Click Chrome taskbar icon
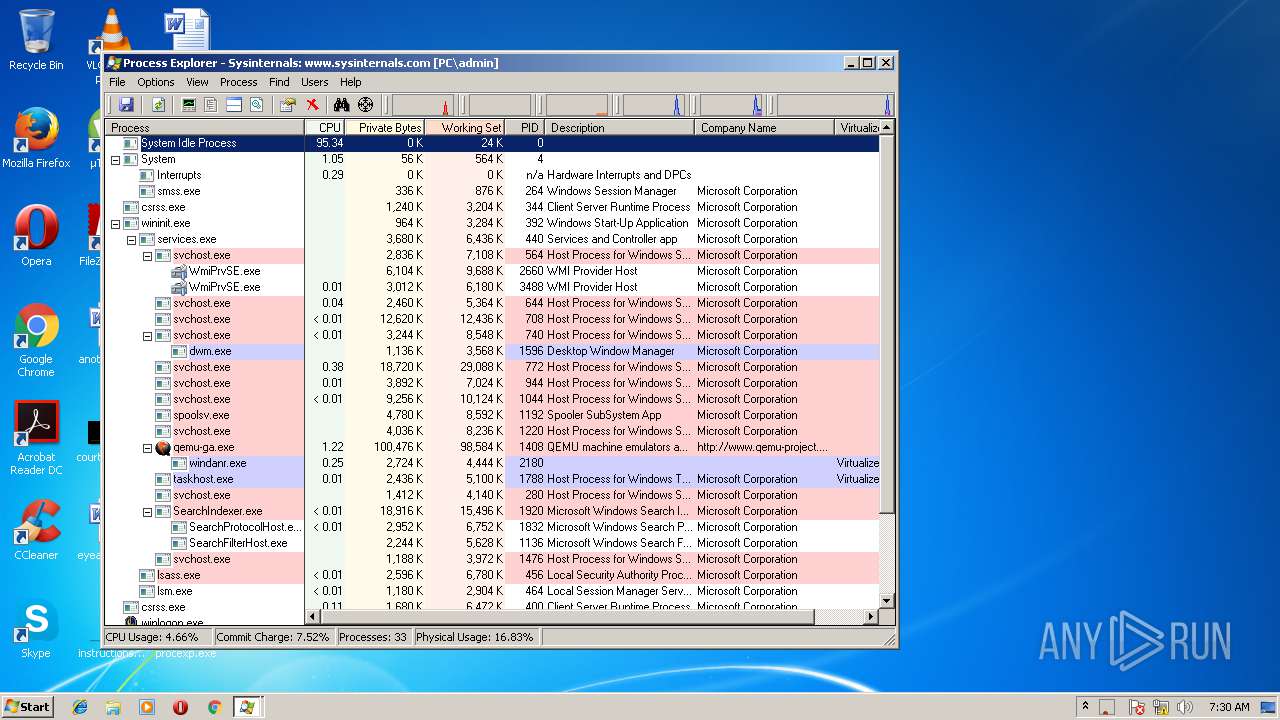Screen dimensions: 1280x720 [x=214, y=707]
